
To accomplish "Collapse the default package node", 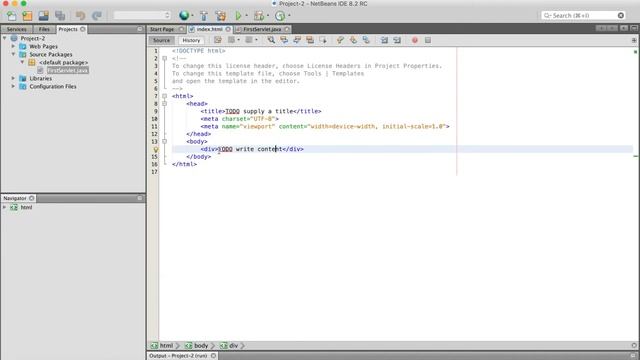I will 22,62.
